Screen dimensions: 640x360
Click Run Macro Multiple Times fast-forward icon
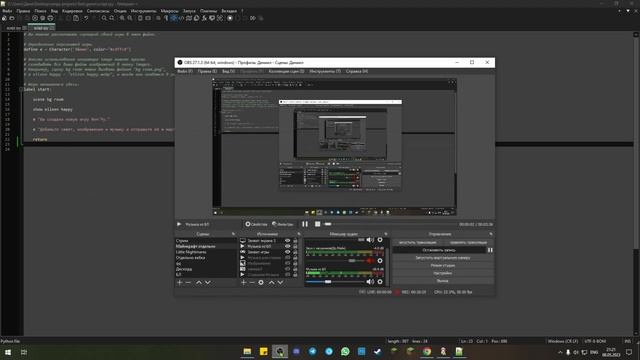coord(253,18)
